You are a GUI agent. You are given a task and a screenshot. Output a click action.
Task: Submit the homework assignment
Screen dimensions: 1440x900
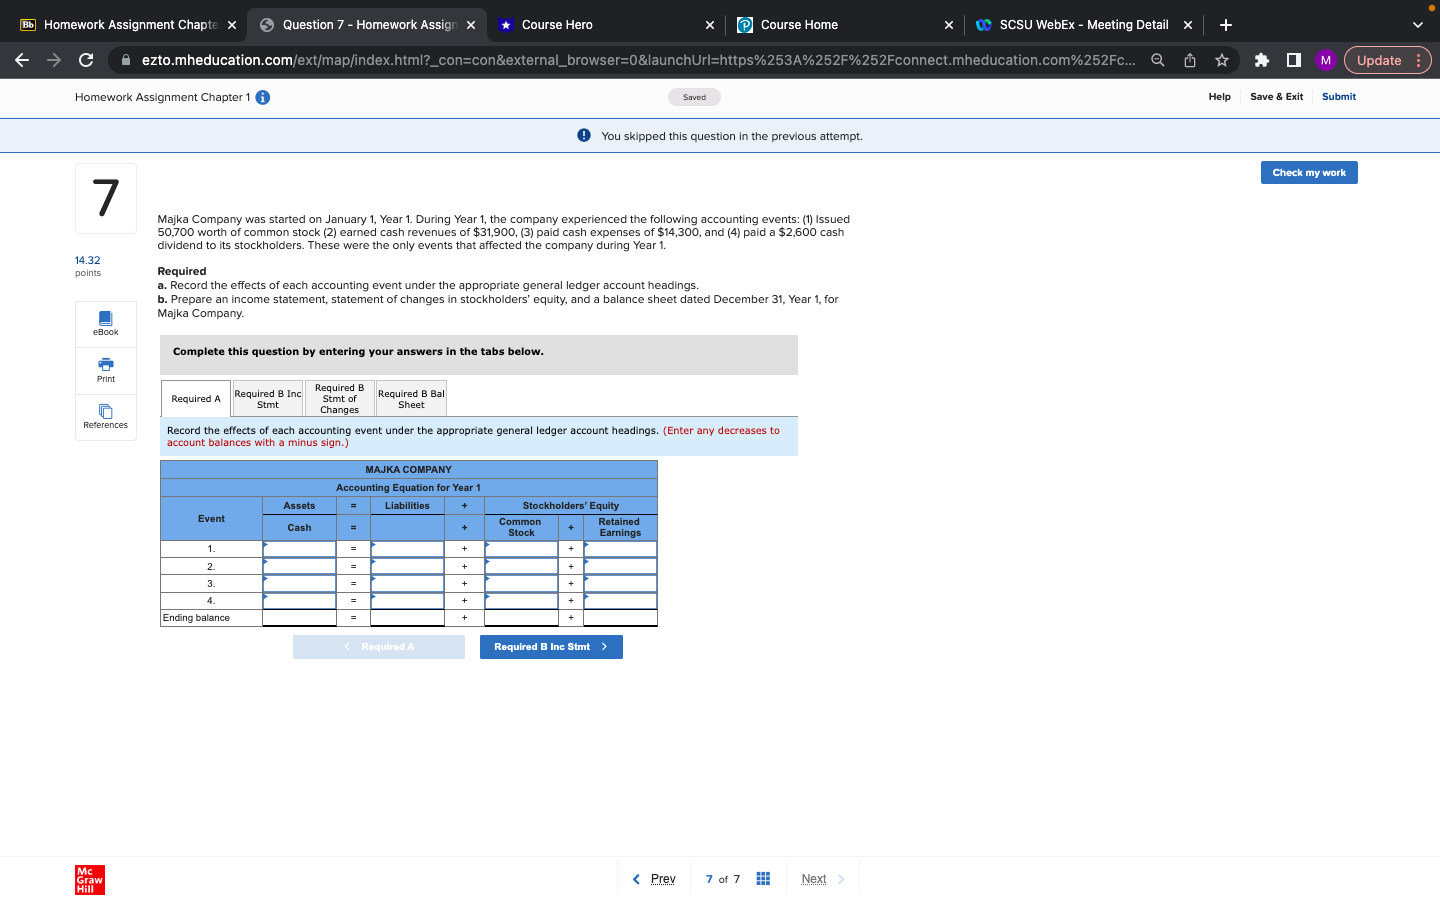point(1339,97)
